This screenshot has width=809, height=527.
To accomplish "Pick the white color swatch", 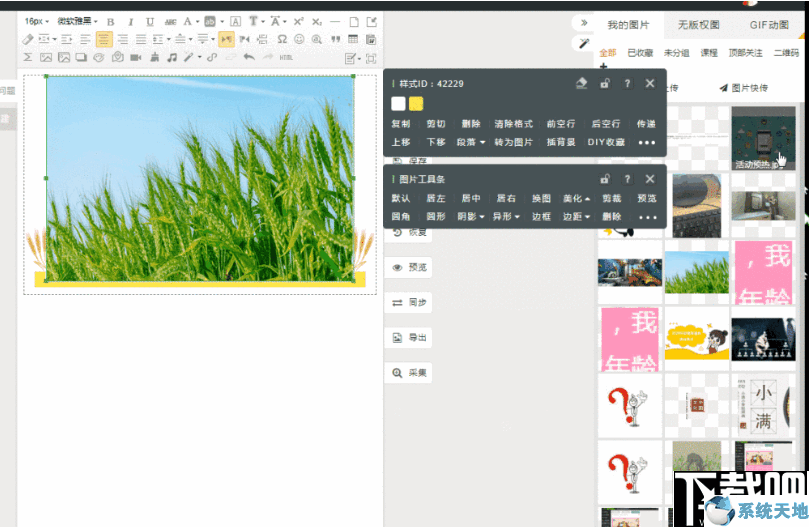I will click(x=398, y=104).
